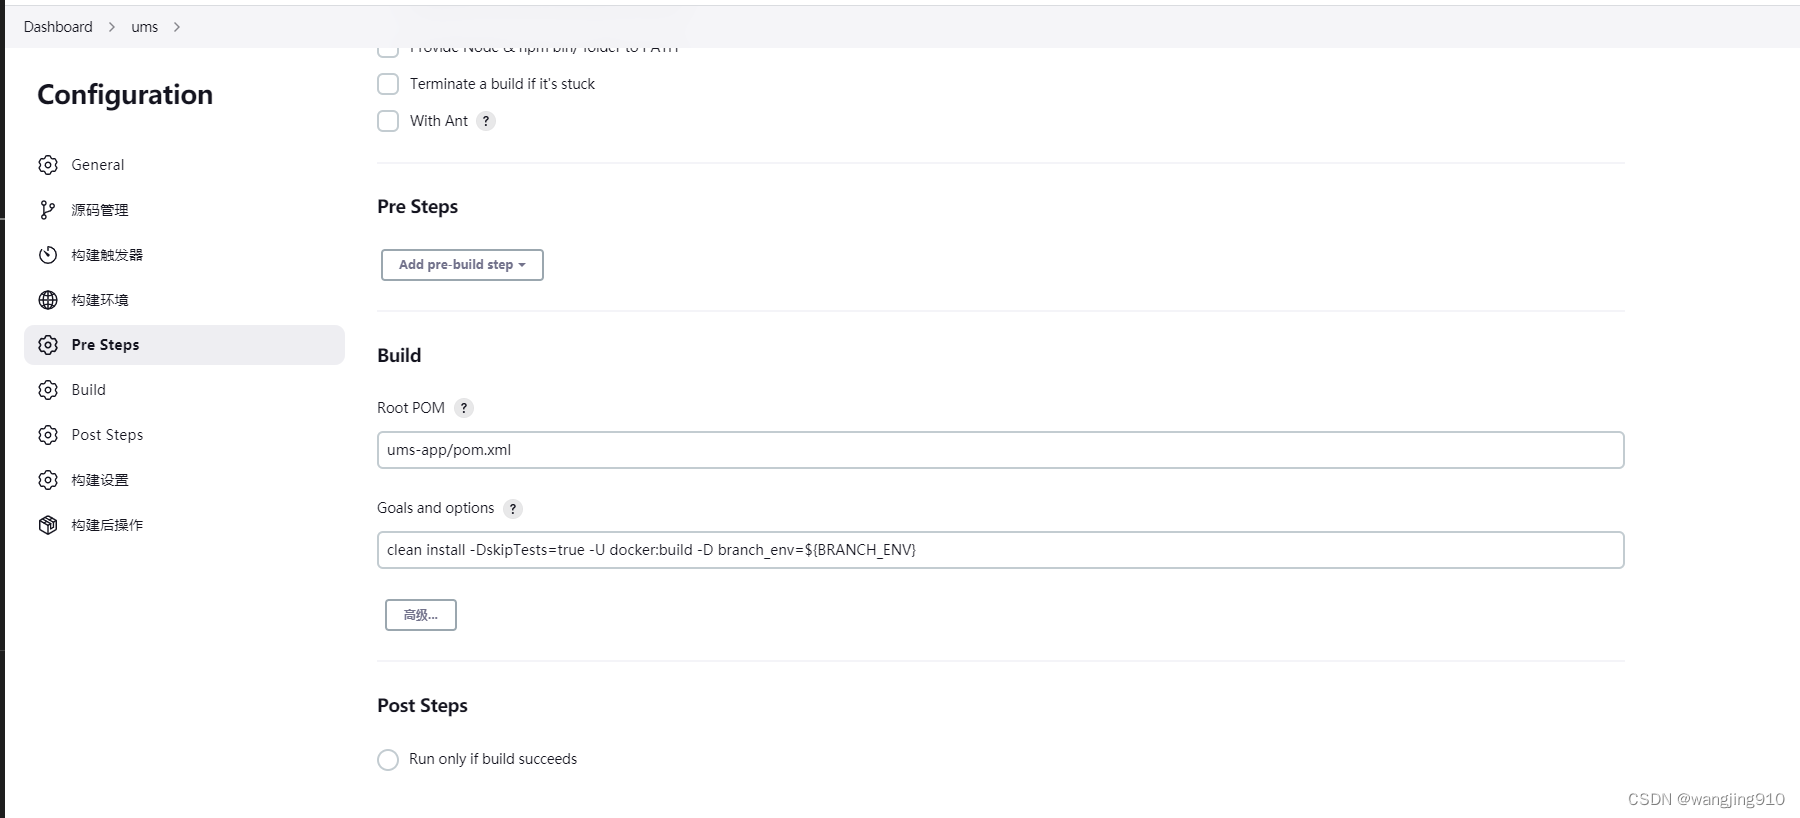Go to General section in sidebar

[x=184, y=165]
